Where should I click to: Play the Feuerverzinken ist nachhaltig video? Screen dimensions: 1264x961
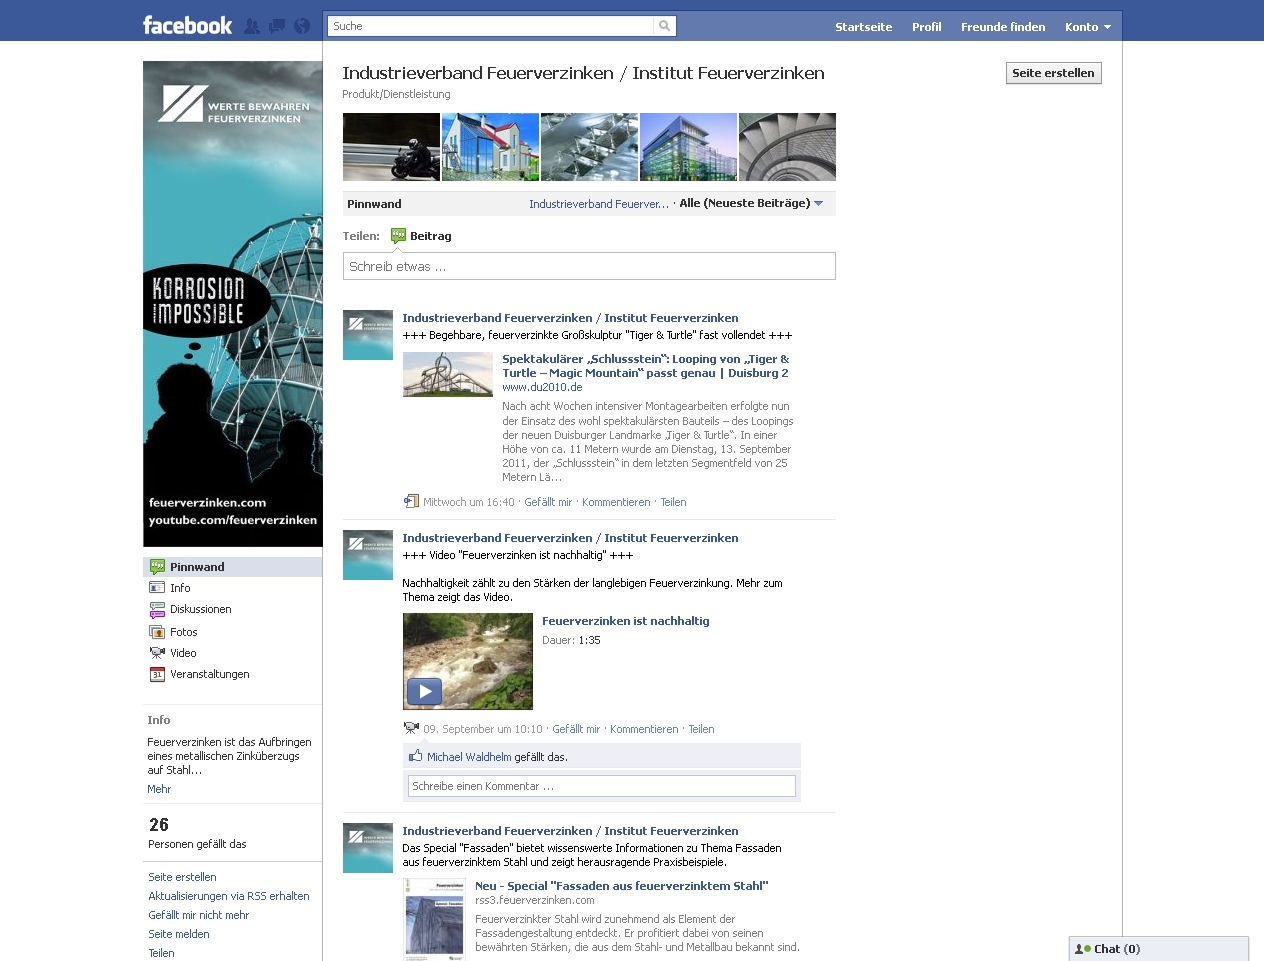(x=424, y=691)
